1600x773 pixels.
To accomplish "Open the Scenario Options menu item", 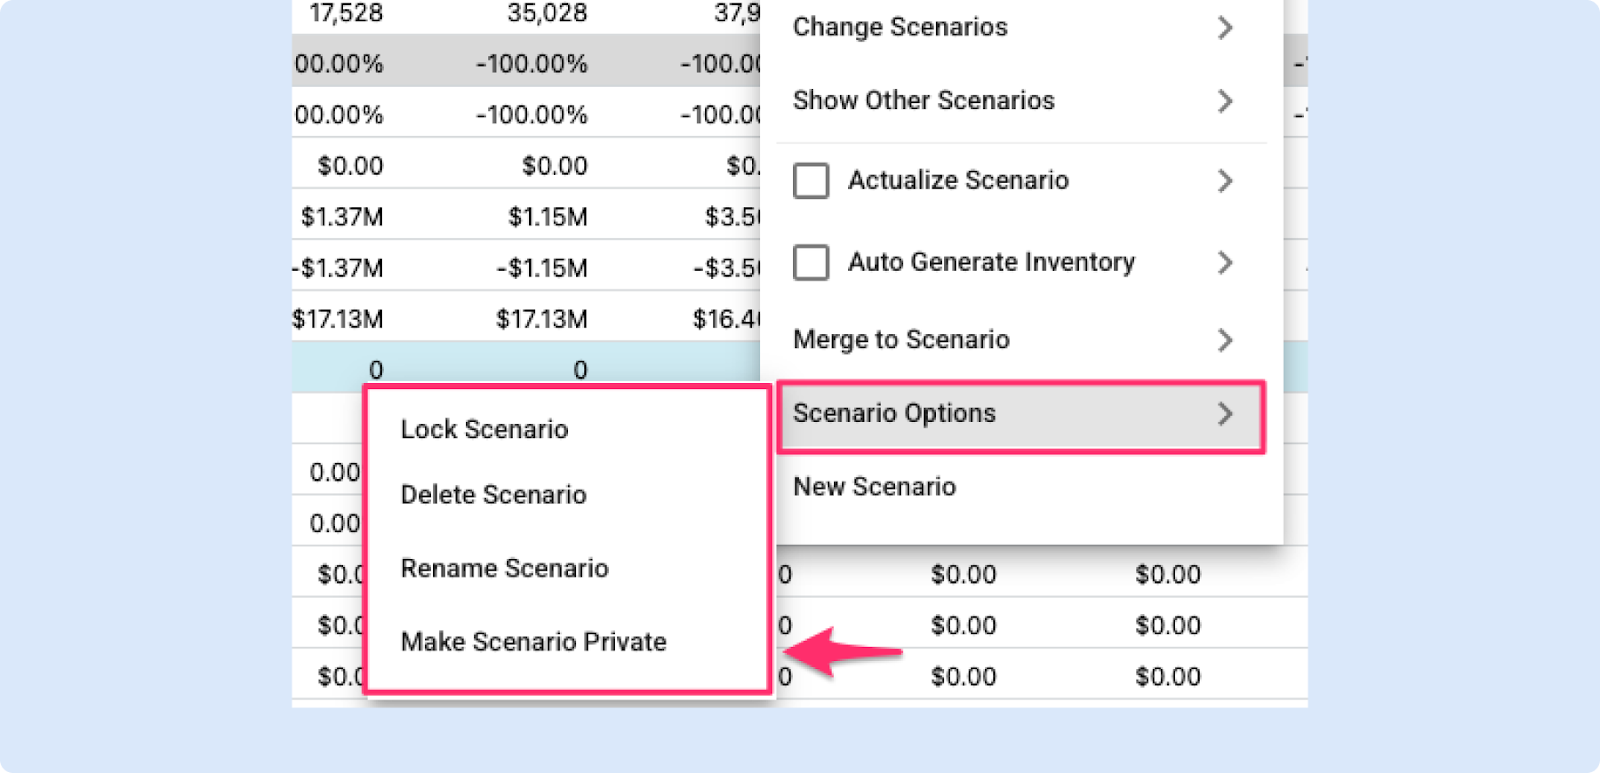I will pyautogui.click(x=1021, y=414).
